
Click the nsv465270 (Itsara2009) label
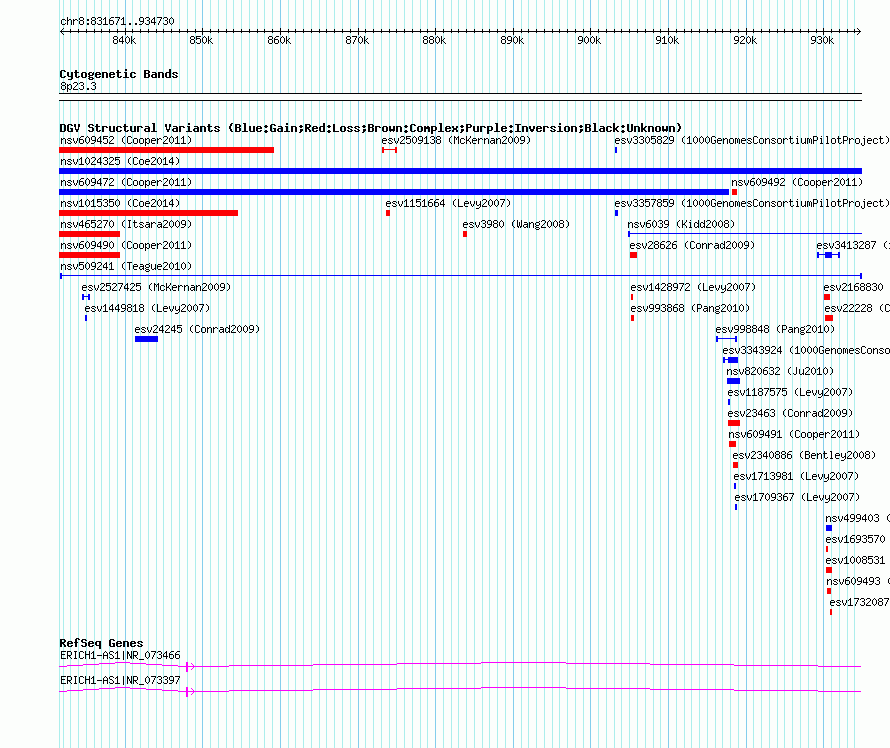126,224
